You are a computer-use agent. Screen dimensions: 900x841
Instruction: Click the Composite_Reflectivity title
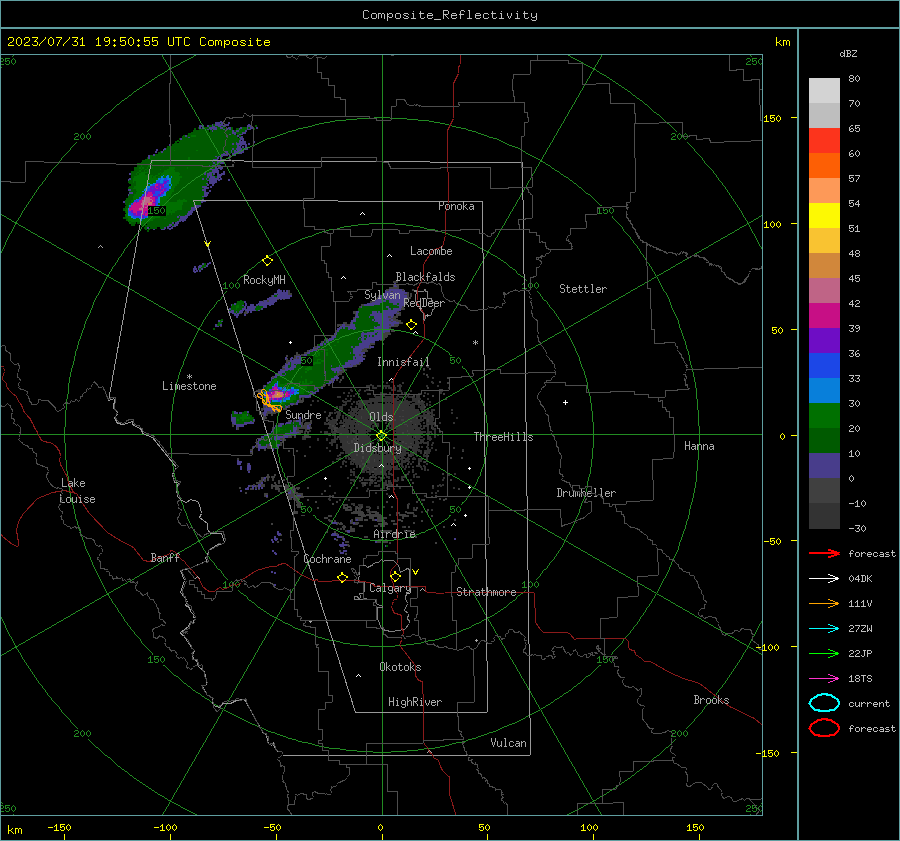(449, 15)
